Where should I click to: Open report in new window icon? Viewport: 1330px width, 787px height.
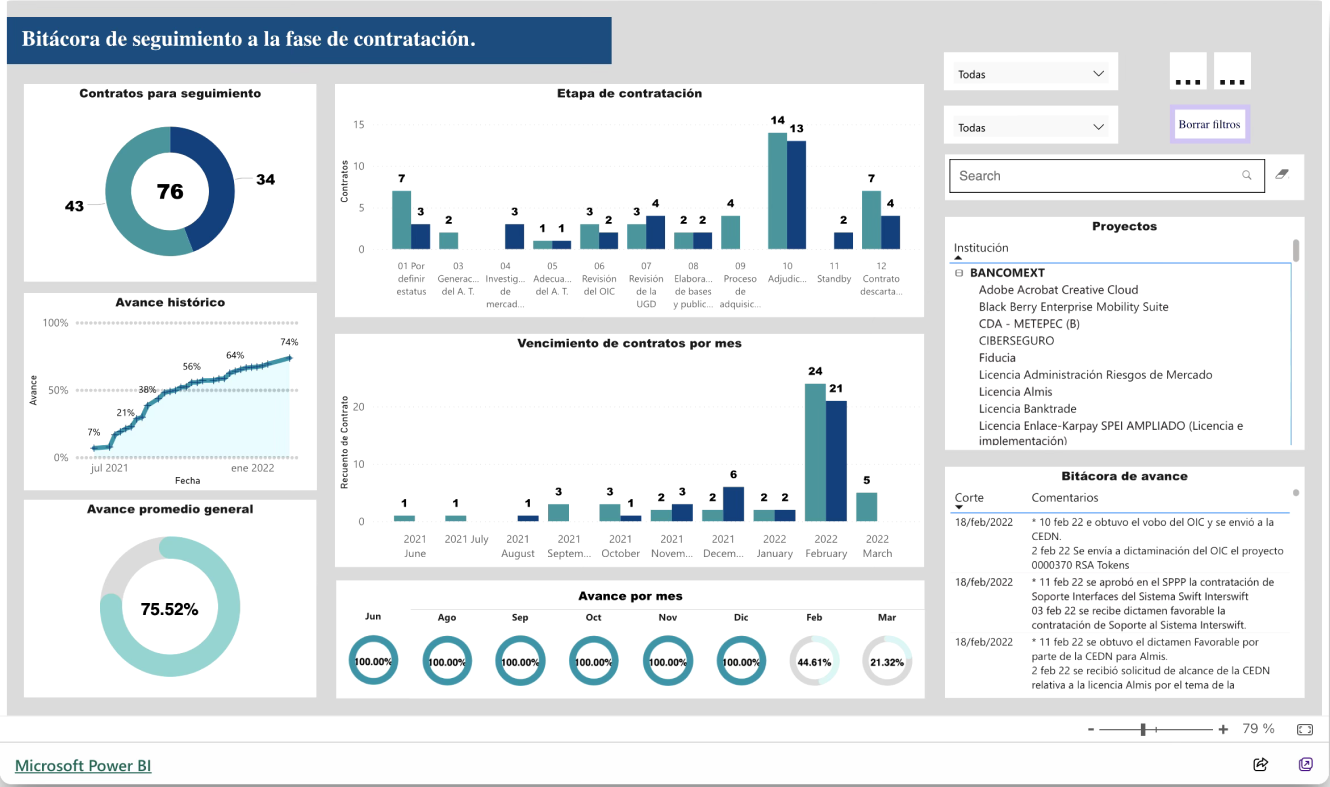pos(1305,765)
